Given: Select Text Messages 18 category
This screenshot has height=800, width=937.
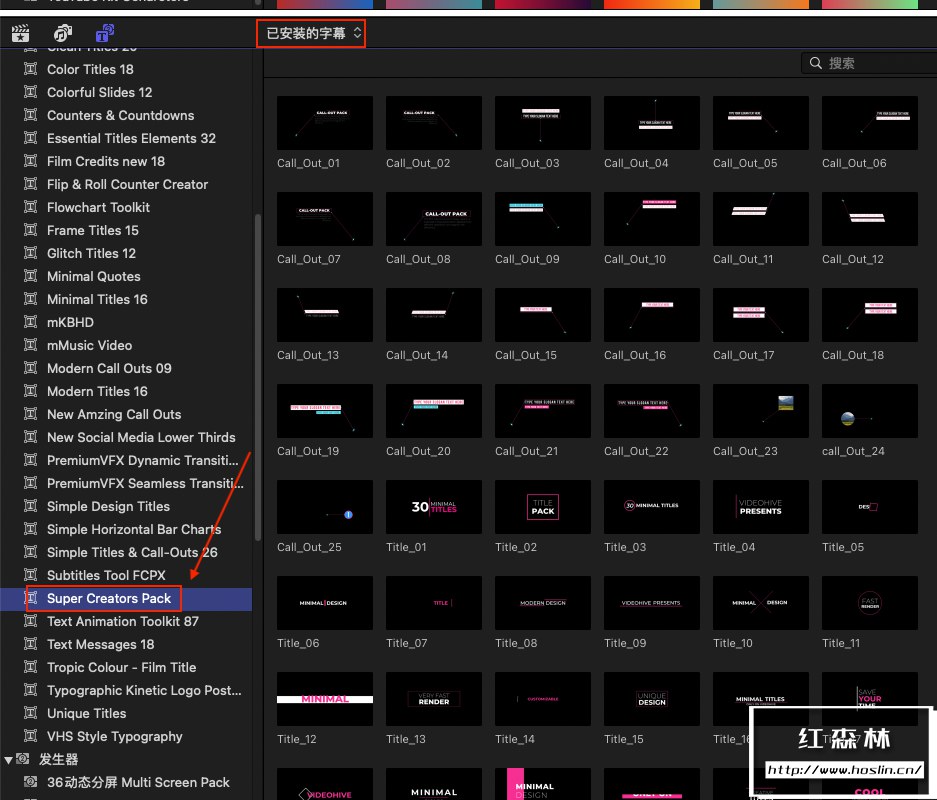Looking at the screenshot, I should tap(100, 645).
